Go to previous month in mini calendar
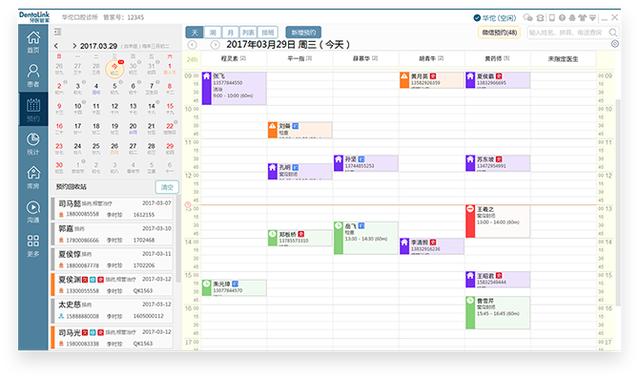This screenshot has width=640, height=379. (56, 46)
